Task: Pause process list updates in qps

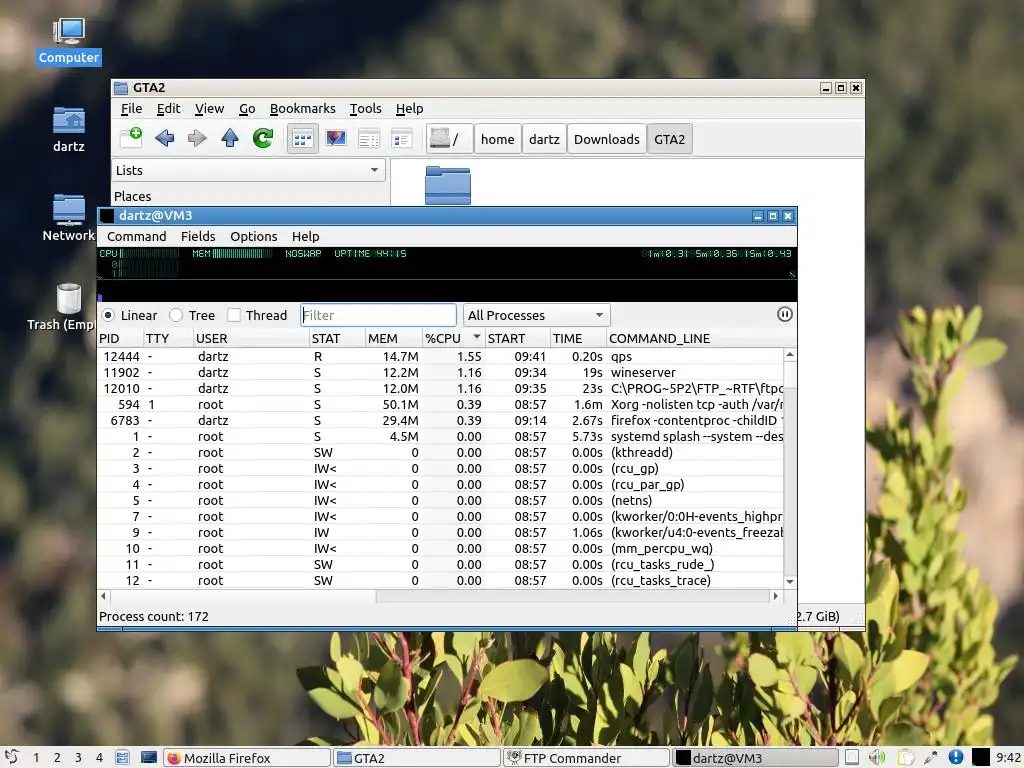Action: 785,315
